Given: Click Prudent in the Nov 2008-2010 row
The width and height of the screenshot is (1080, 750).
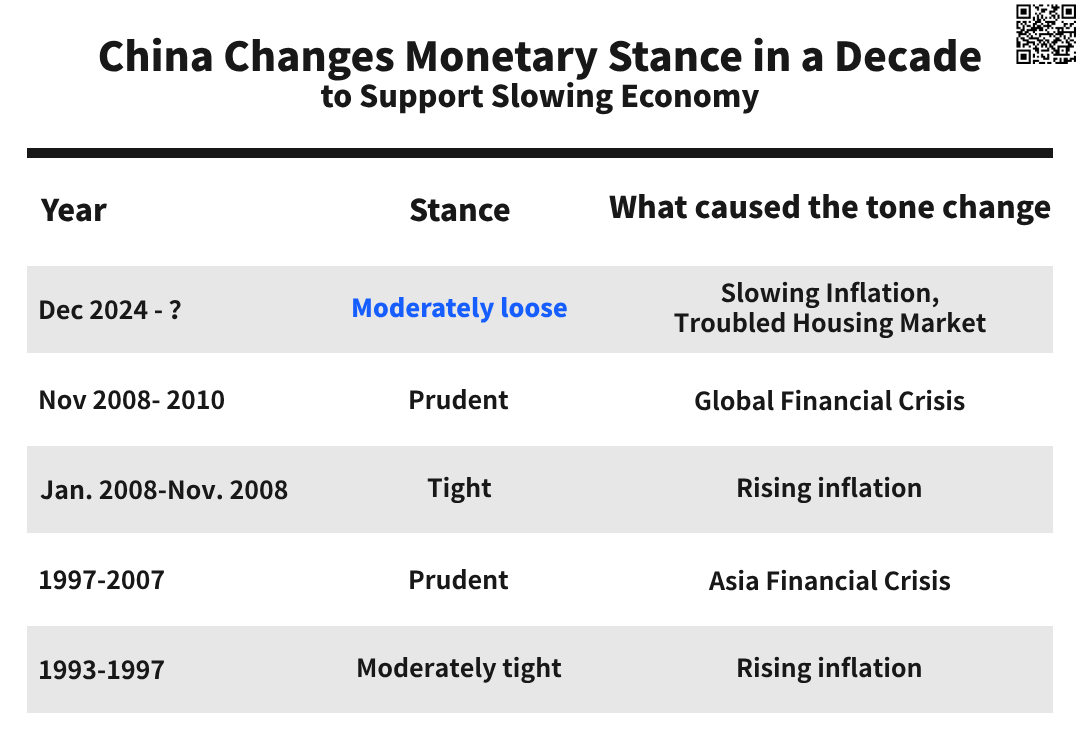Looking at the screenshot, I should [x=459, y=400].
